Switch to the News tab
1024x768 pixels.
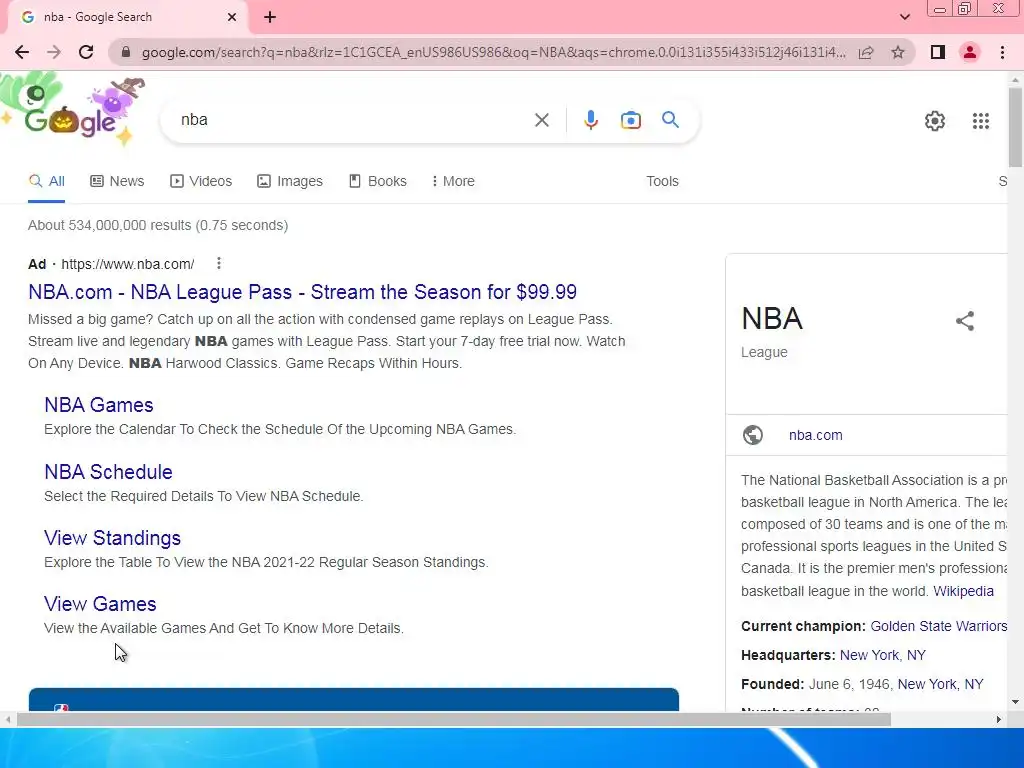[x=117, y=182]
